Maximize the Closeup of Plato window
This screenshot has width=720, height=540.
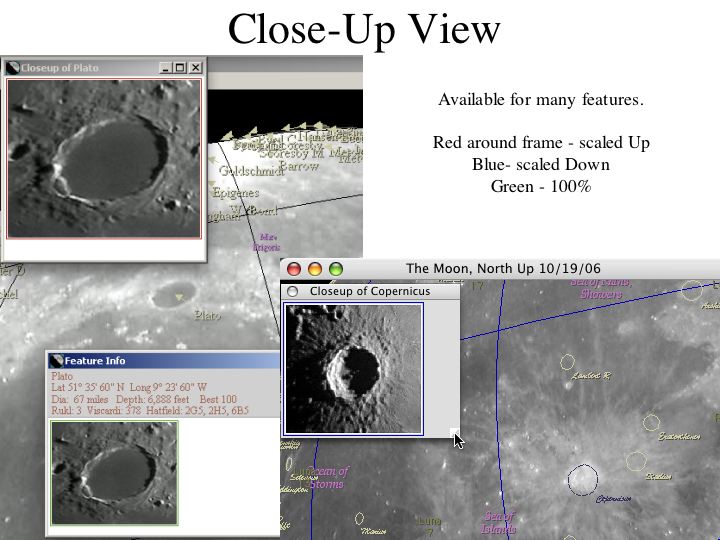click(180, 68)
